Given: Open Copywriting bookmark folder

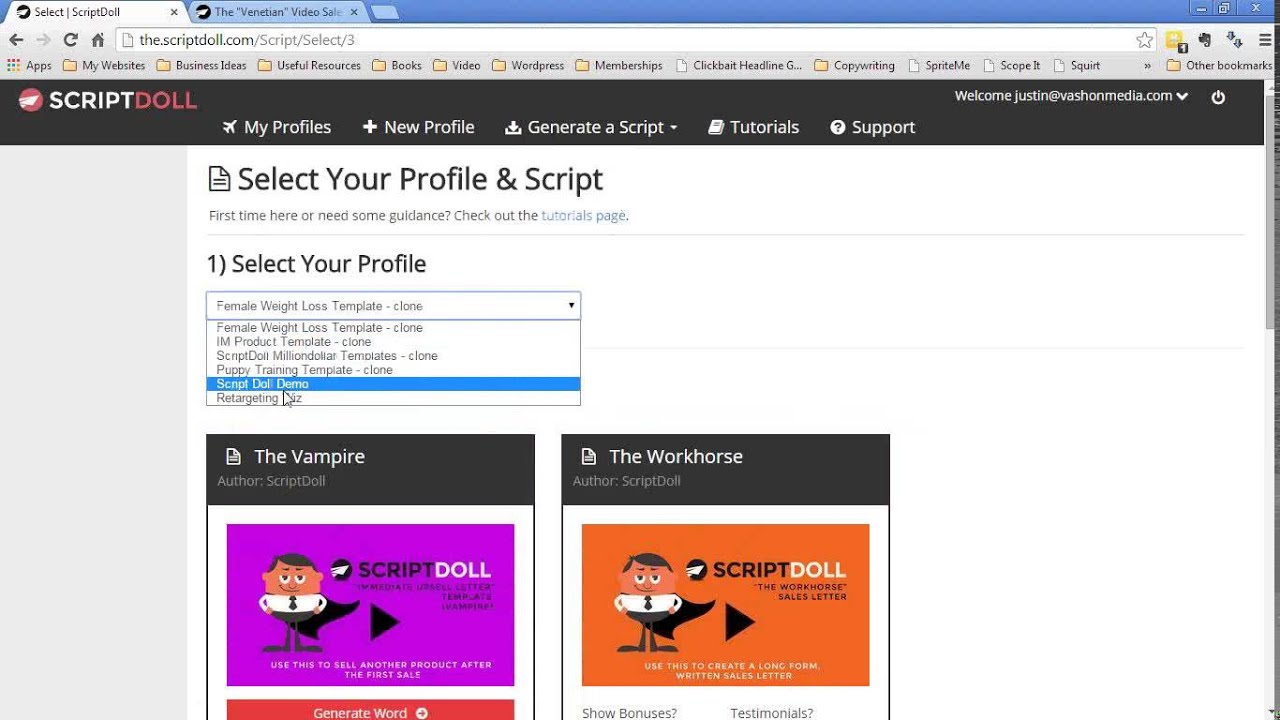Looking at the screenshot, I should click(x=855, y=65).
